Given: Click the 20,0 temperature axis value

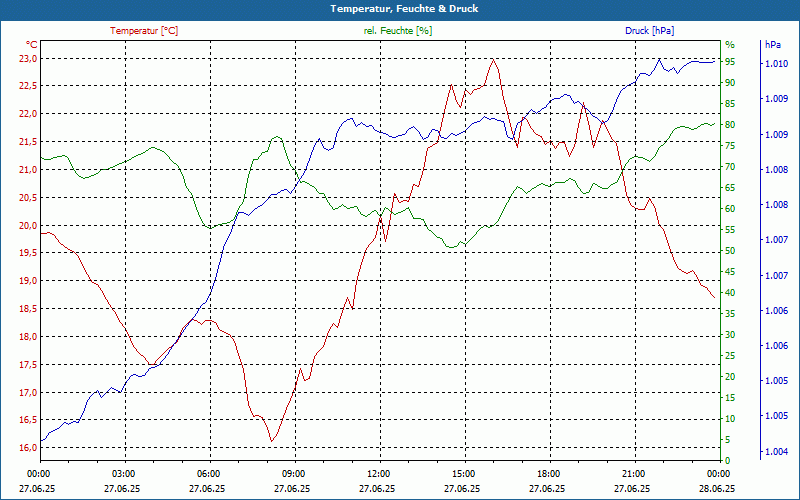Looking at the screenshot, I should click(x=28, y=226).
